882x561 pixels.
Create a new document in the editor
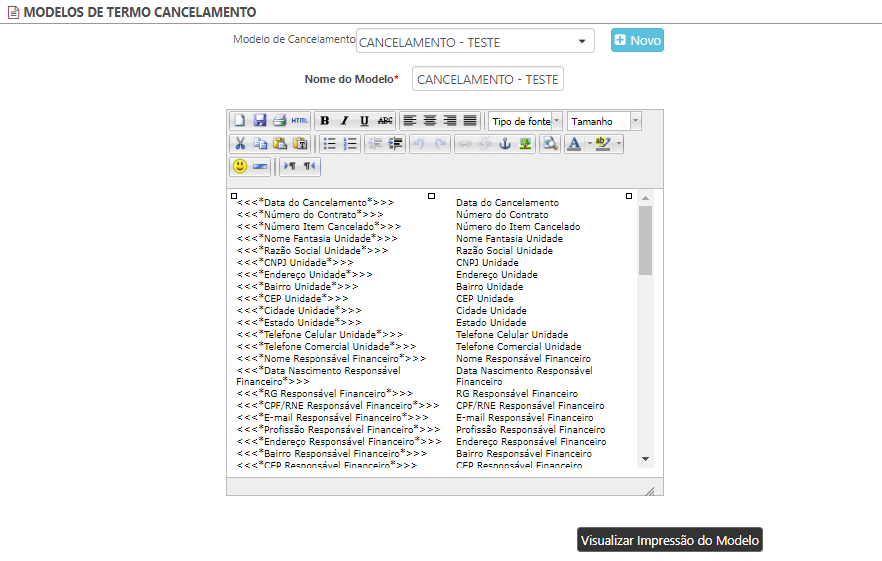tap(240, 120)
